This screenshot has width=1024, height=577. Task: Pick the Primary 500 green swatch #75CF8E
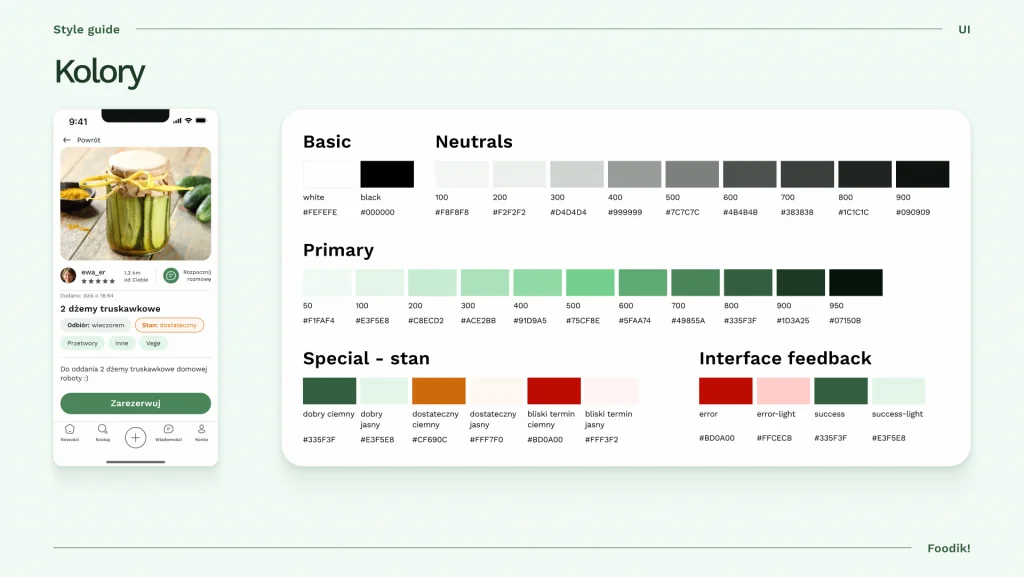click(590, 283)
